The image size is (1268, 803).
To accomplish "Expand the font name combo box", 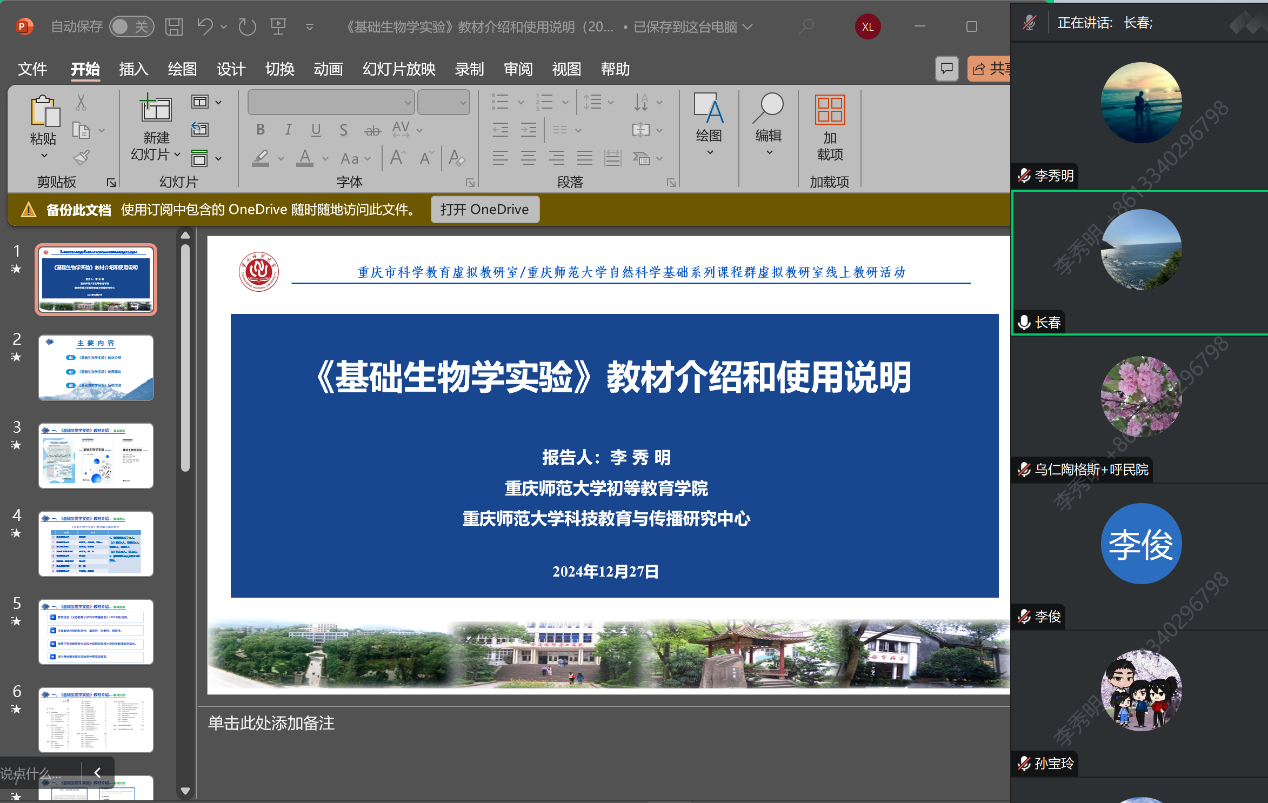I will pos(408,102).
